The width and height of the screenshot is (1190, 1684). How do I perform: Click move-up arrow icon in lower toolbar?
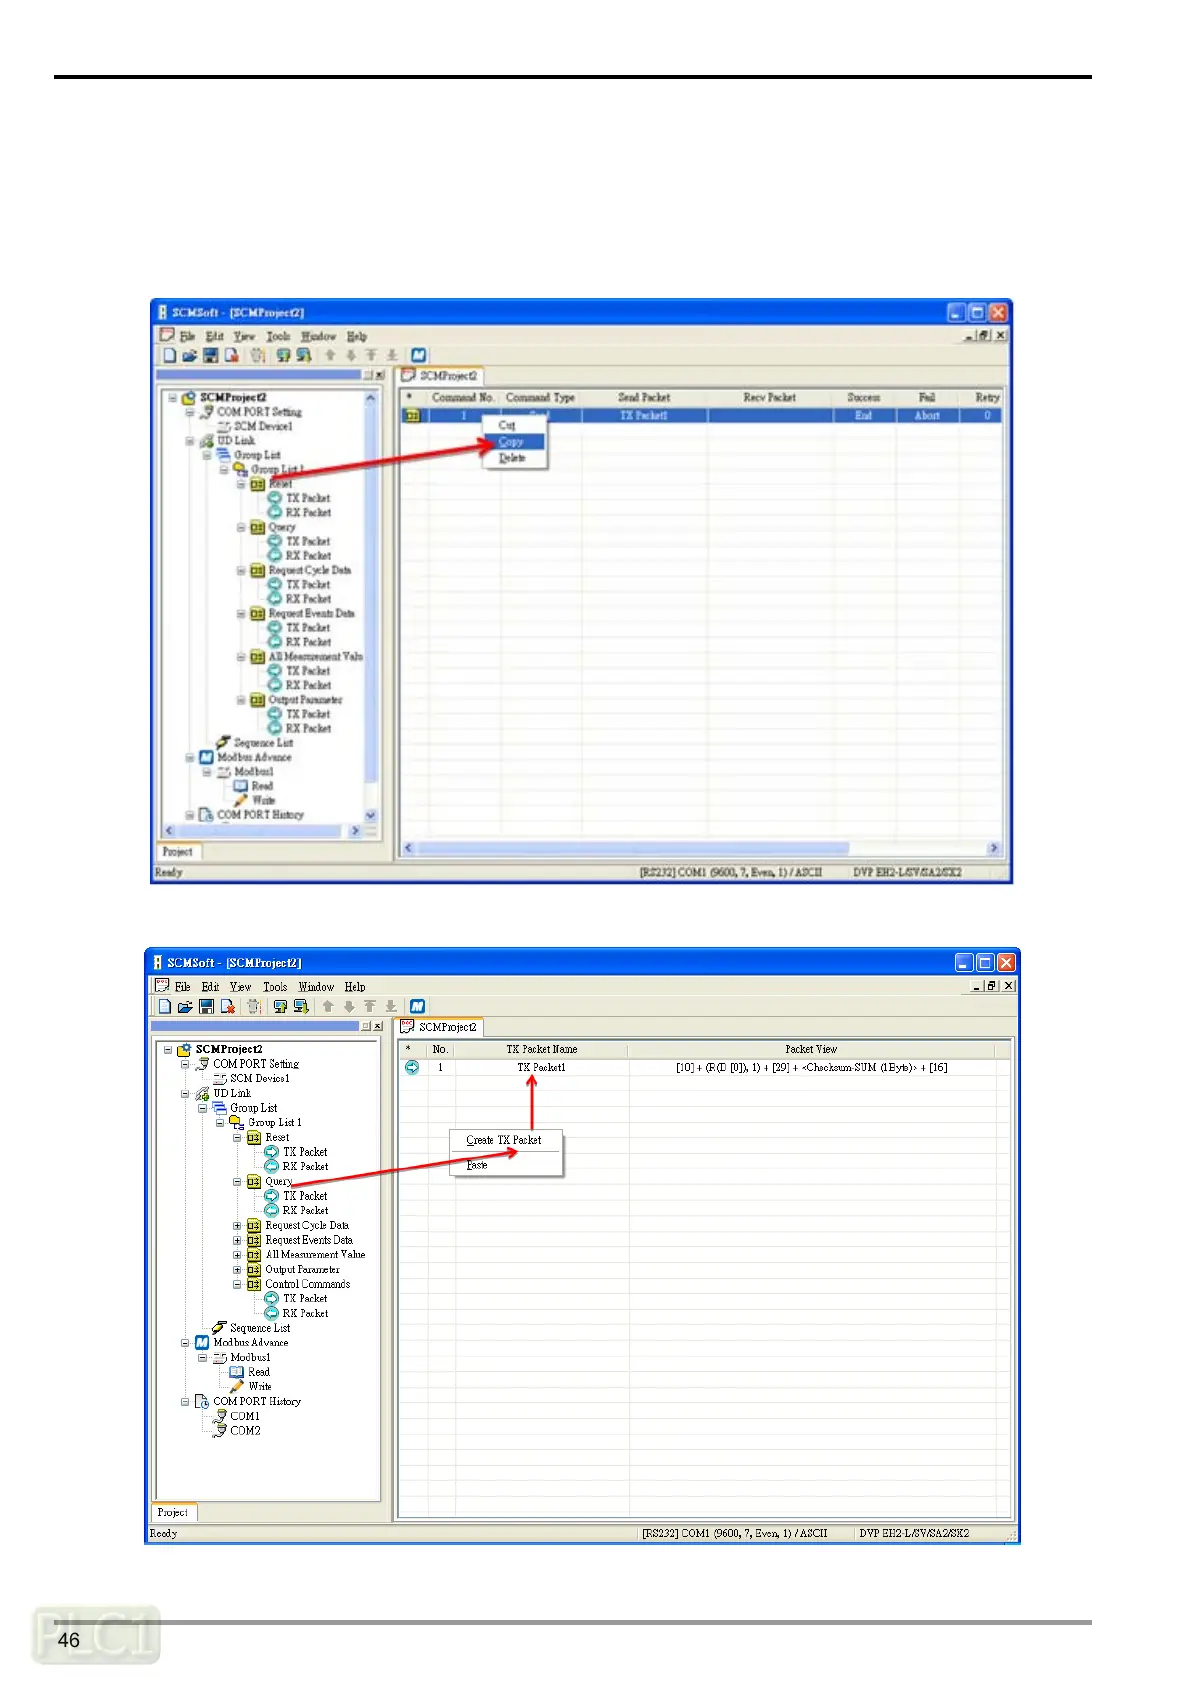pos(328,1006)
